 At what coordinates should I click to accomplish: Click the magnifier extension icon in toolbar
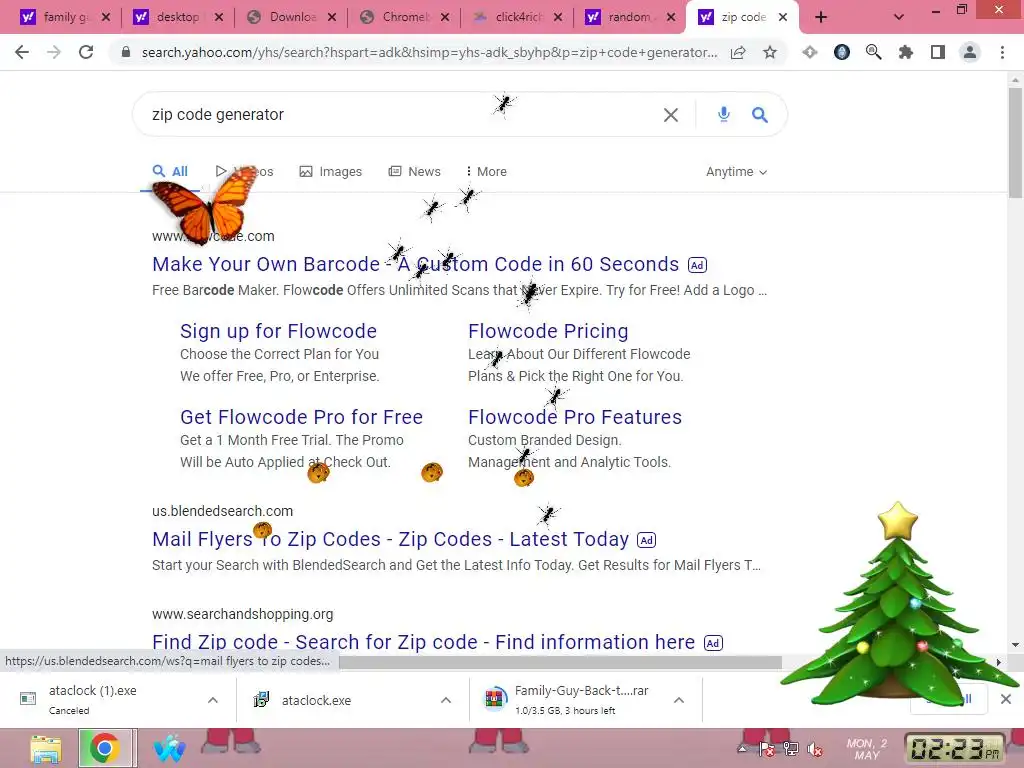coord(874,52)
